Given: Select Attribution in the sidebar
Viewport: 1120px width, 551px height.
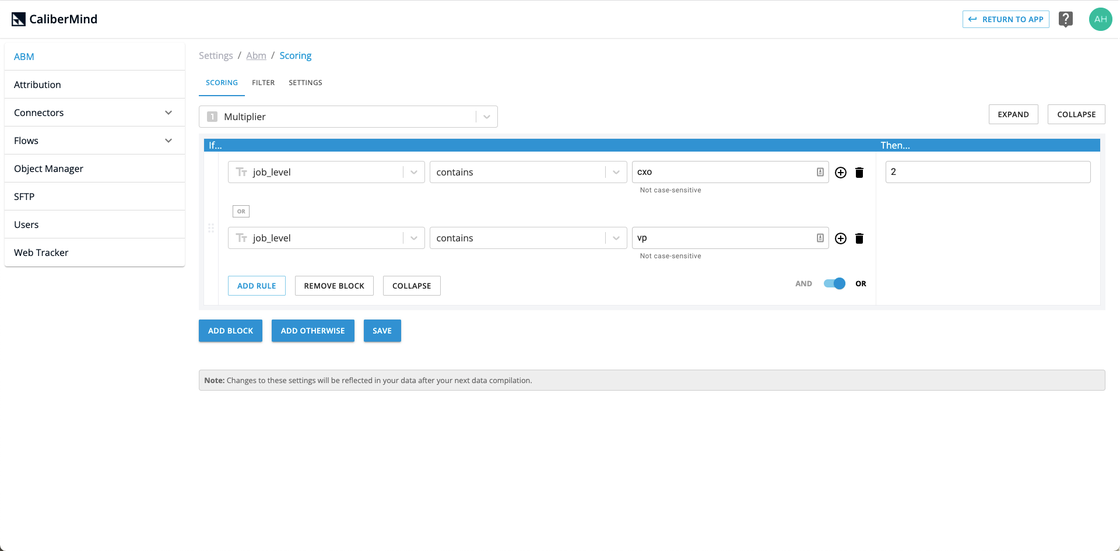Looking at the screenshot, I should [94, 84].
